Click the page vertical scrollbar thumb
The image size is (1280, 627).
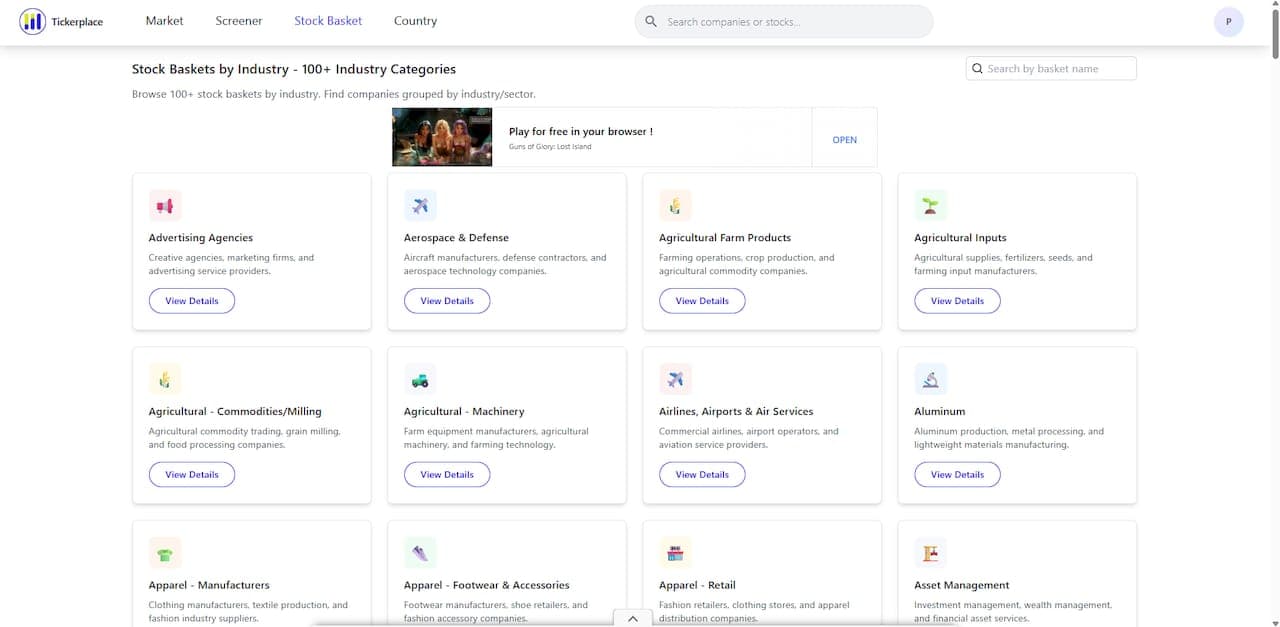(1273, 35)
